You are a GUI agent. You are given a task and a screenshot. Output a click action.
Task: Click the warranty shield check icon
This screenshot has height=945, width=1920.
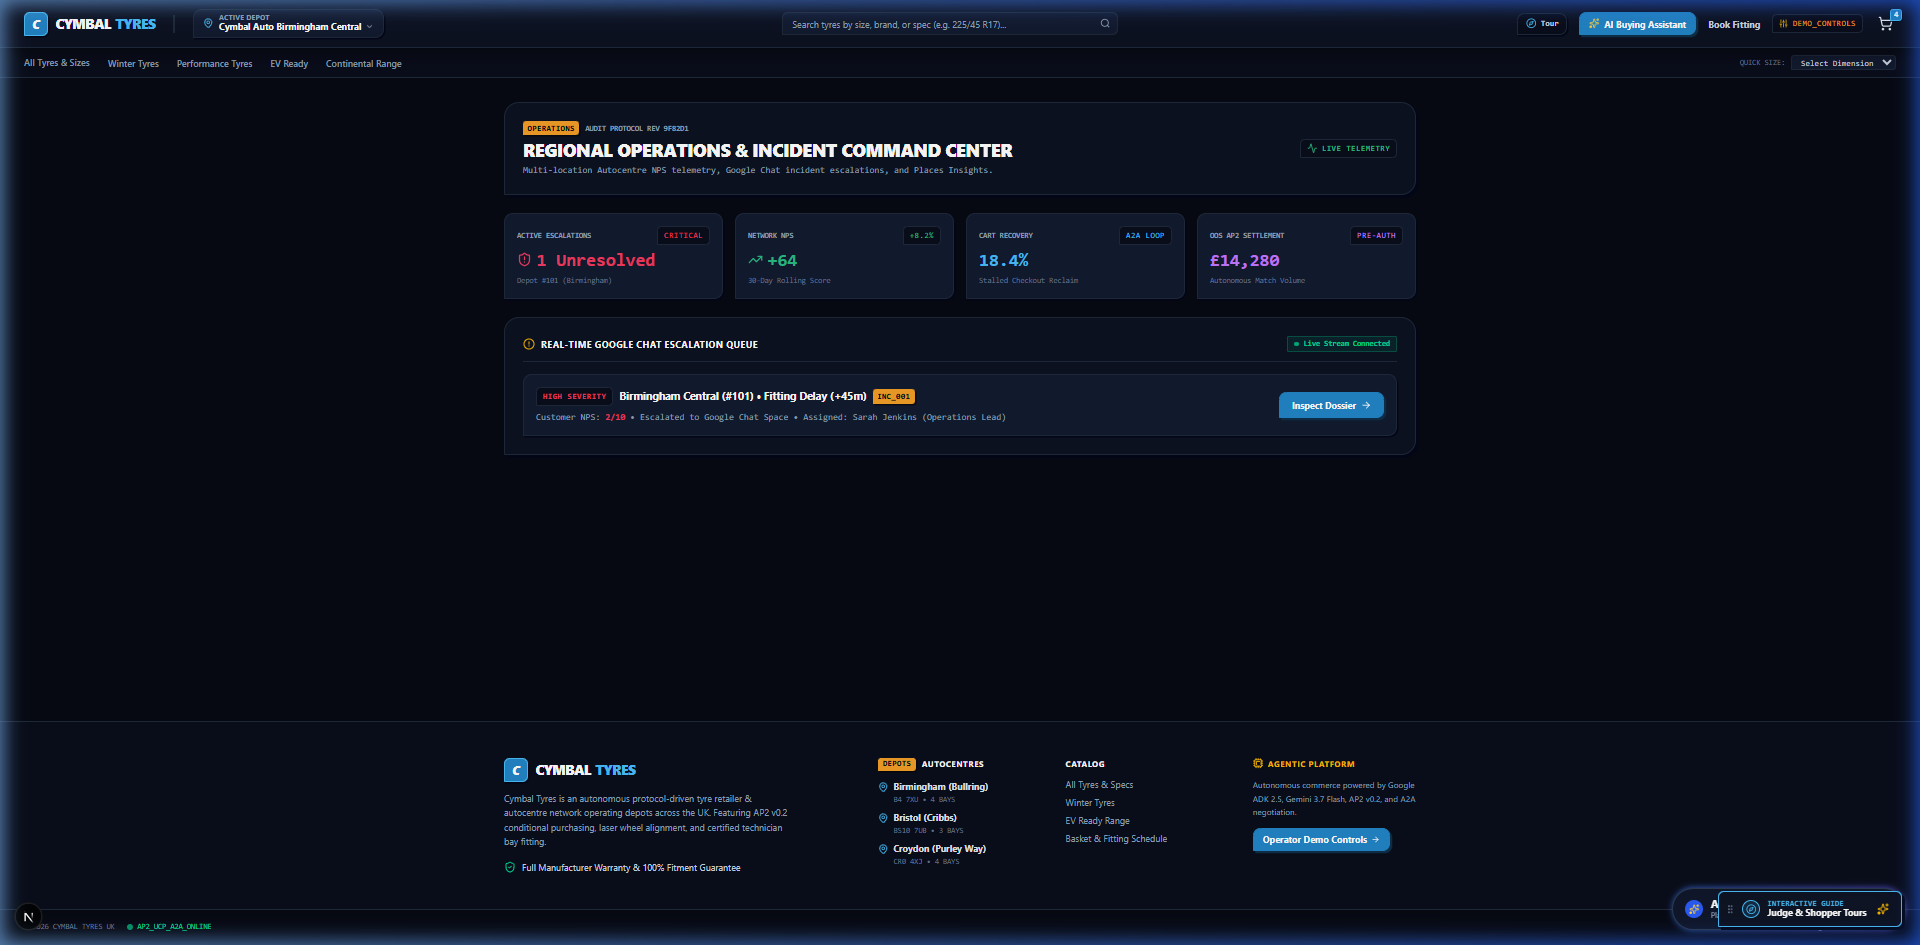pyautogui.click(x=510, y=868)
